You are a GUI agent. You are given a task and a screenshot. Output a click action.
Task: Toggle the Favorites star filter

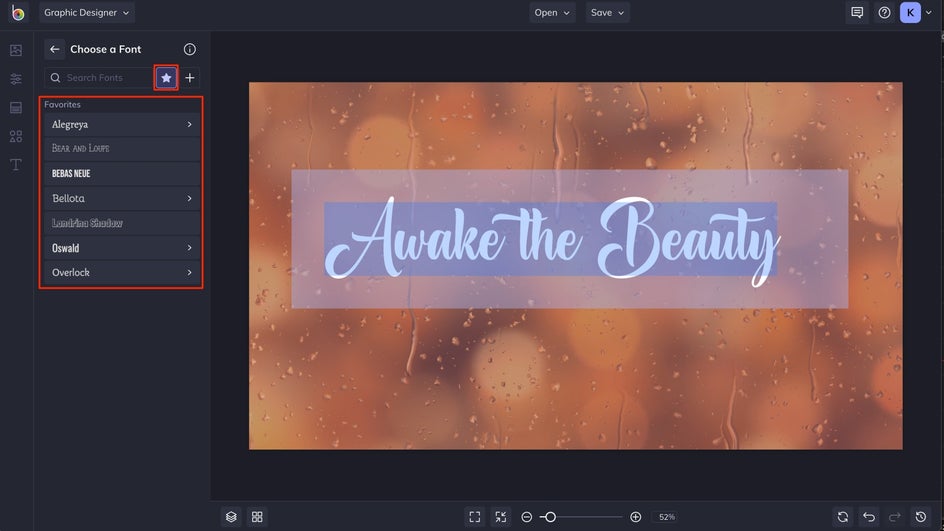(x=166, y=78)
